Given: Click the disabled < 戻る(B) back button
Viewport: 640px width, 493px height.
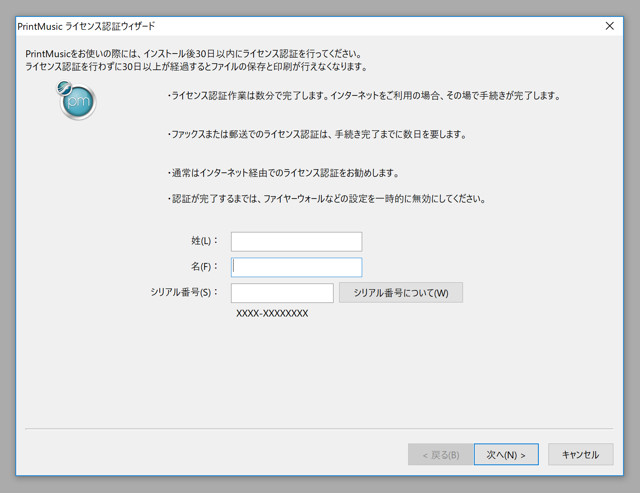Looking at the screenshot, I should click(x=441, y=454).
